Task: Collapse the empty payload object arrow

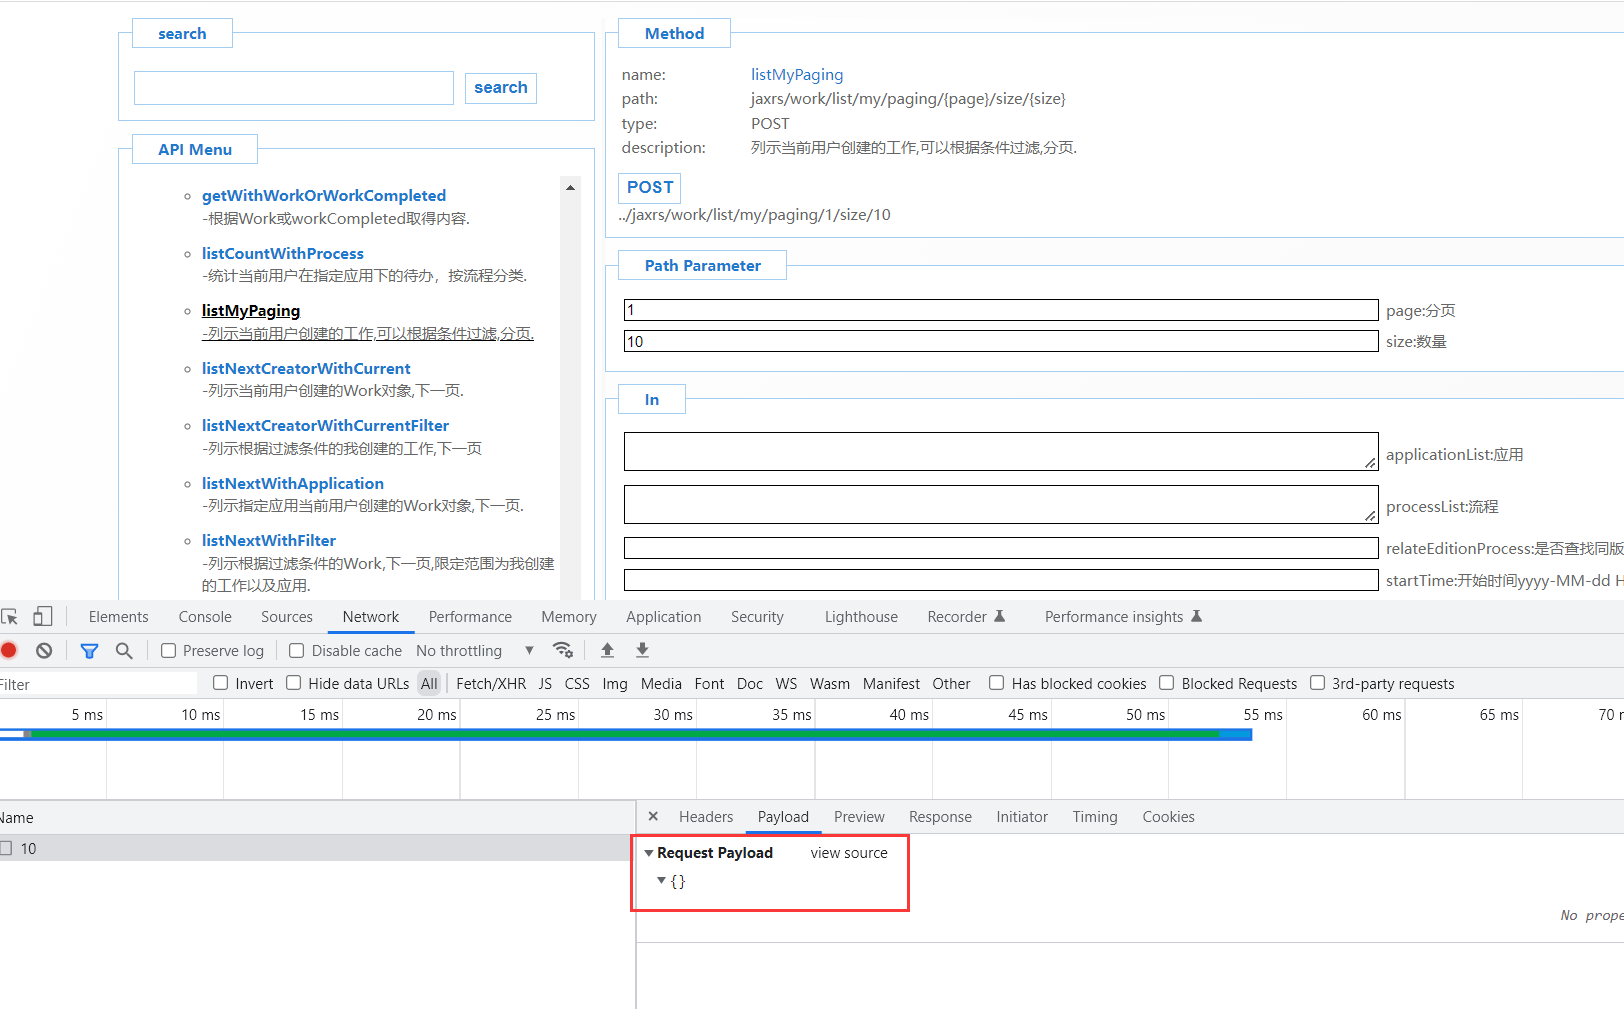Action: [x=661, y=881]
